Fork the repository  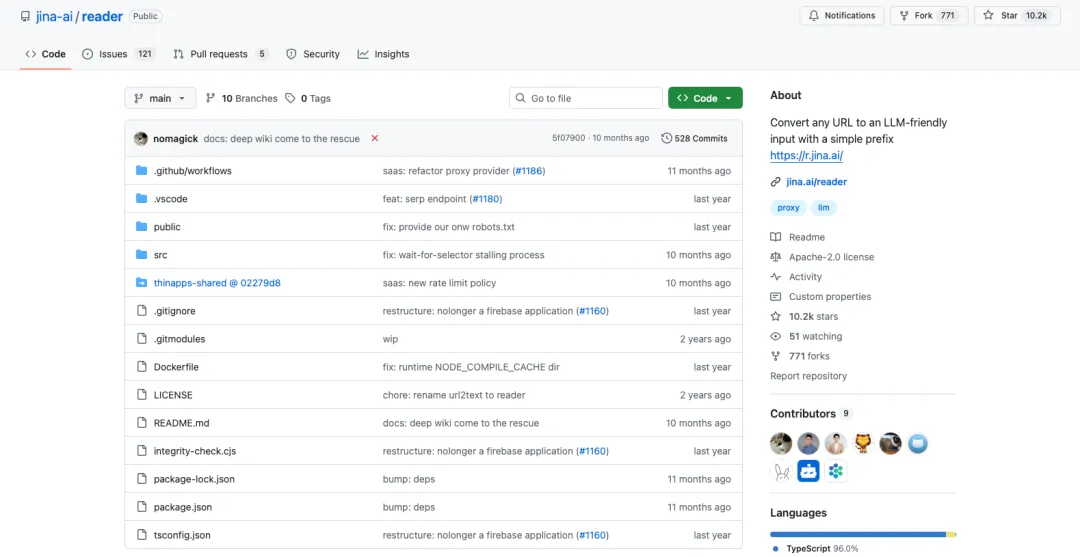tap(926, 16)
